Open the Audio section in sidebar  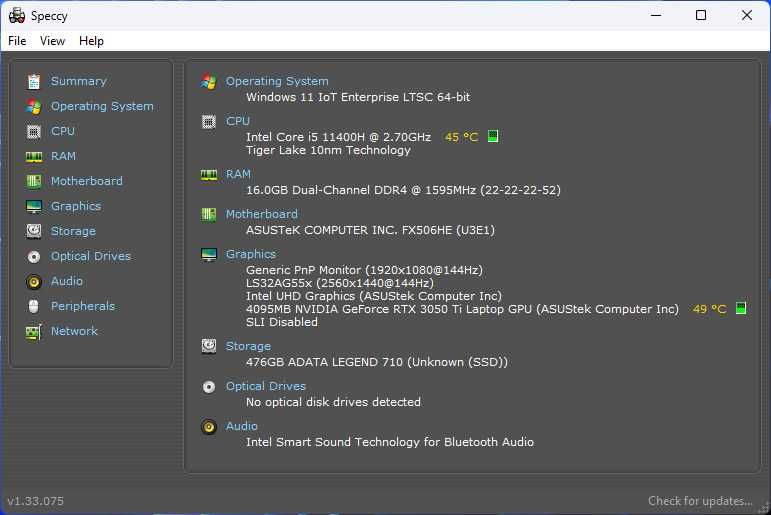pos(67,281)
